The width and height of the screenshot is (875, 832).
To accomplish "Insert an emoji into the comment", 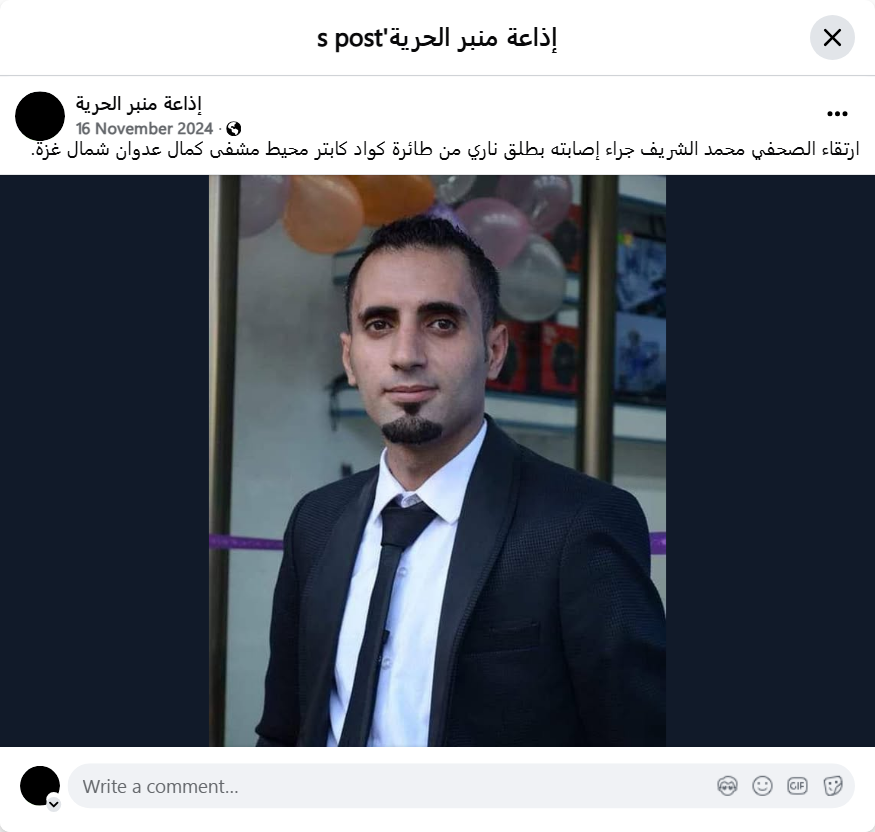I will coord(762,786).
